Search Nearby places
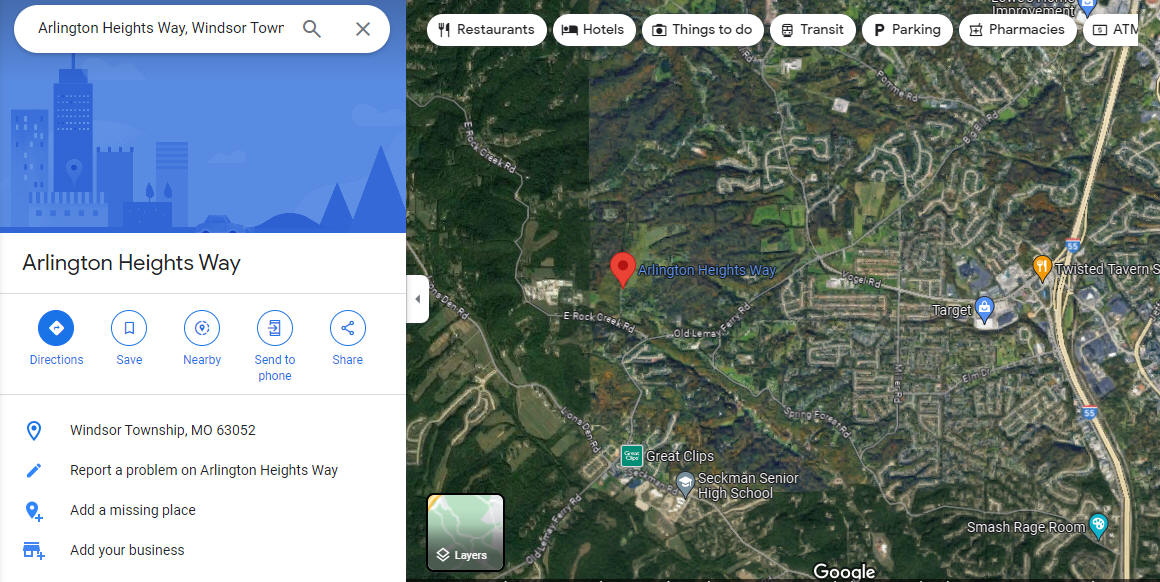 [x=202, y=328]
